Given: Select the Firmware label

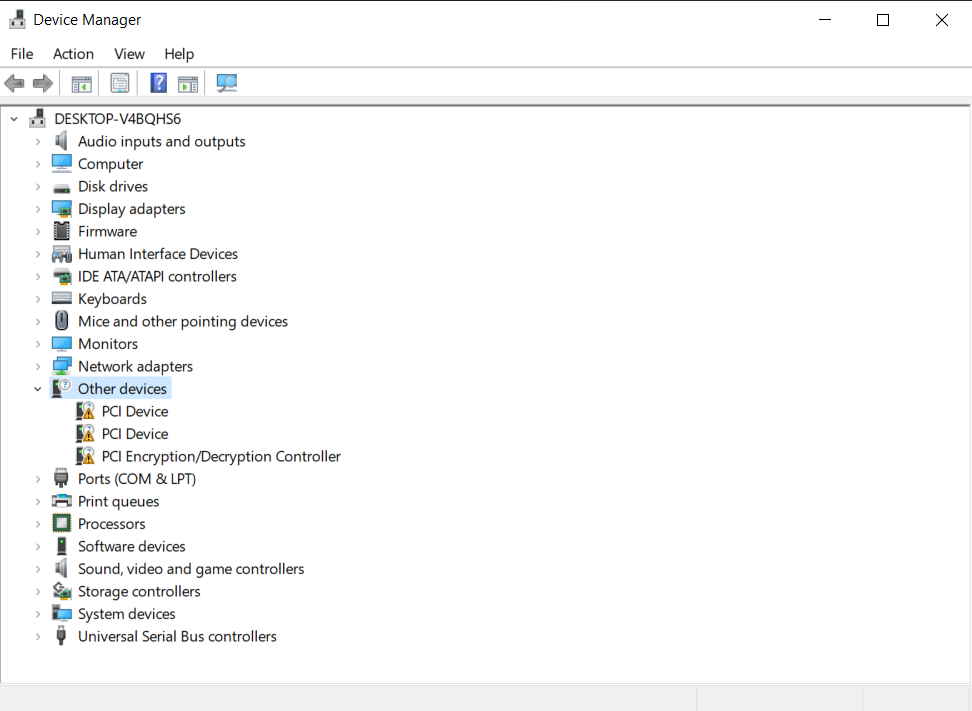Looking at the screenshot, I should [x=107, y=231].
